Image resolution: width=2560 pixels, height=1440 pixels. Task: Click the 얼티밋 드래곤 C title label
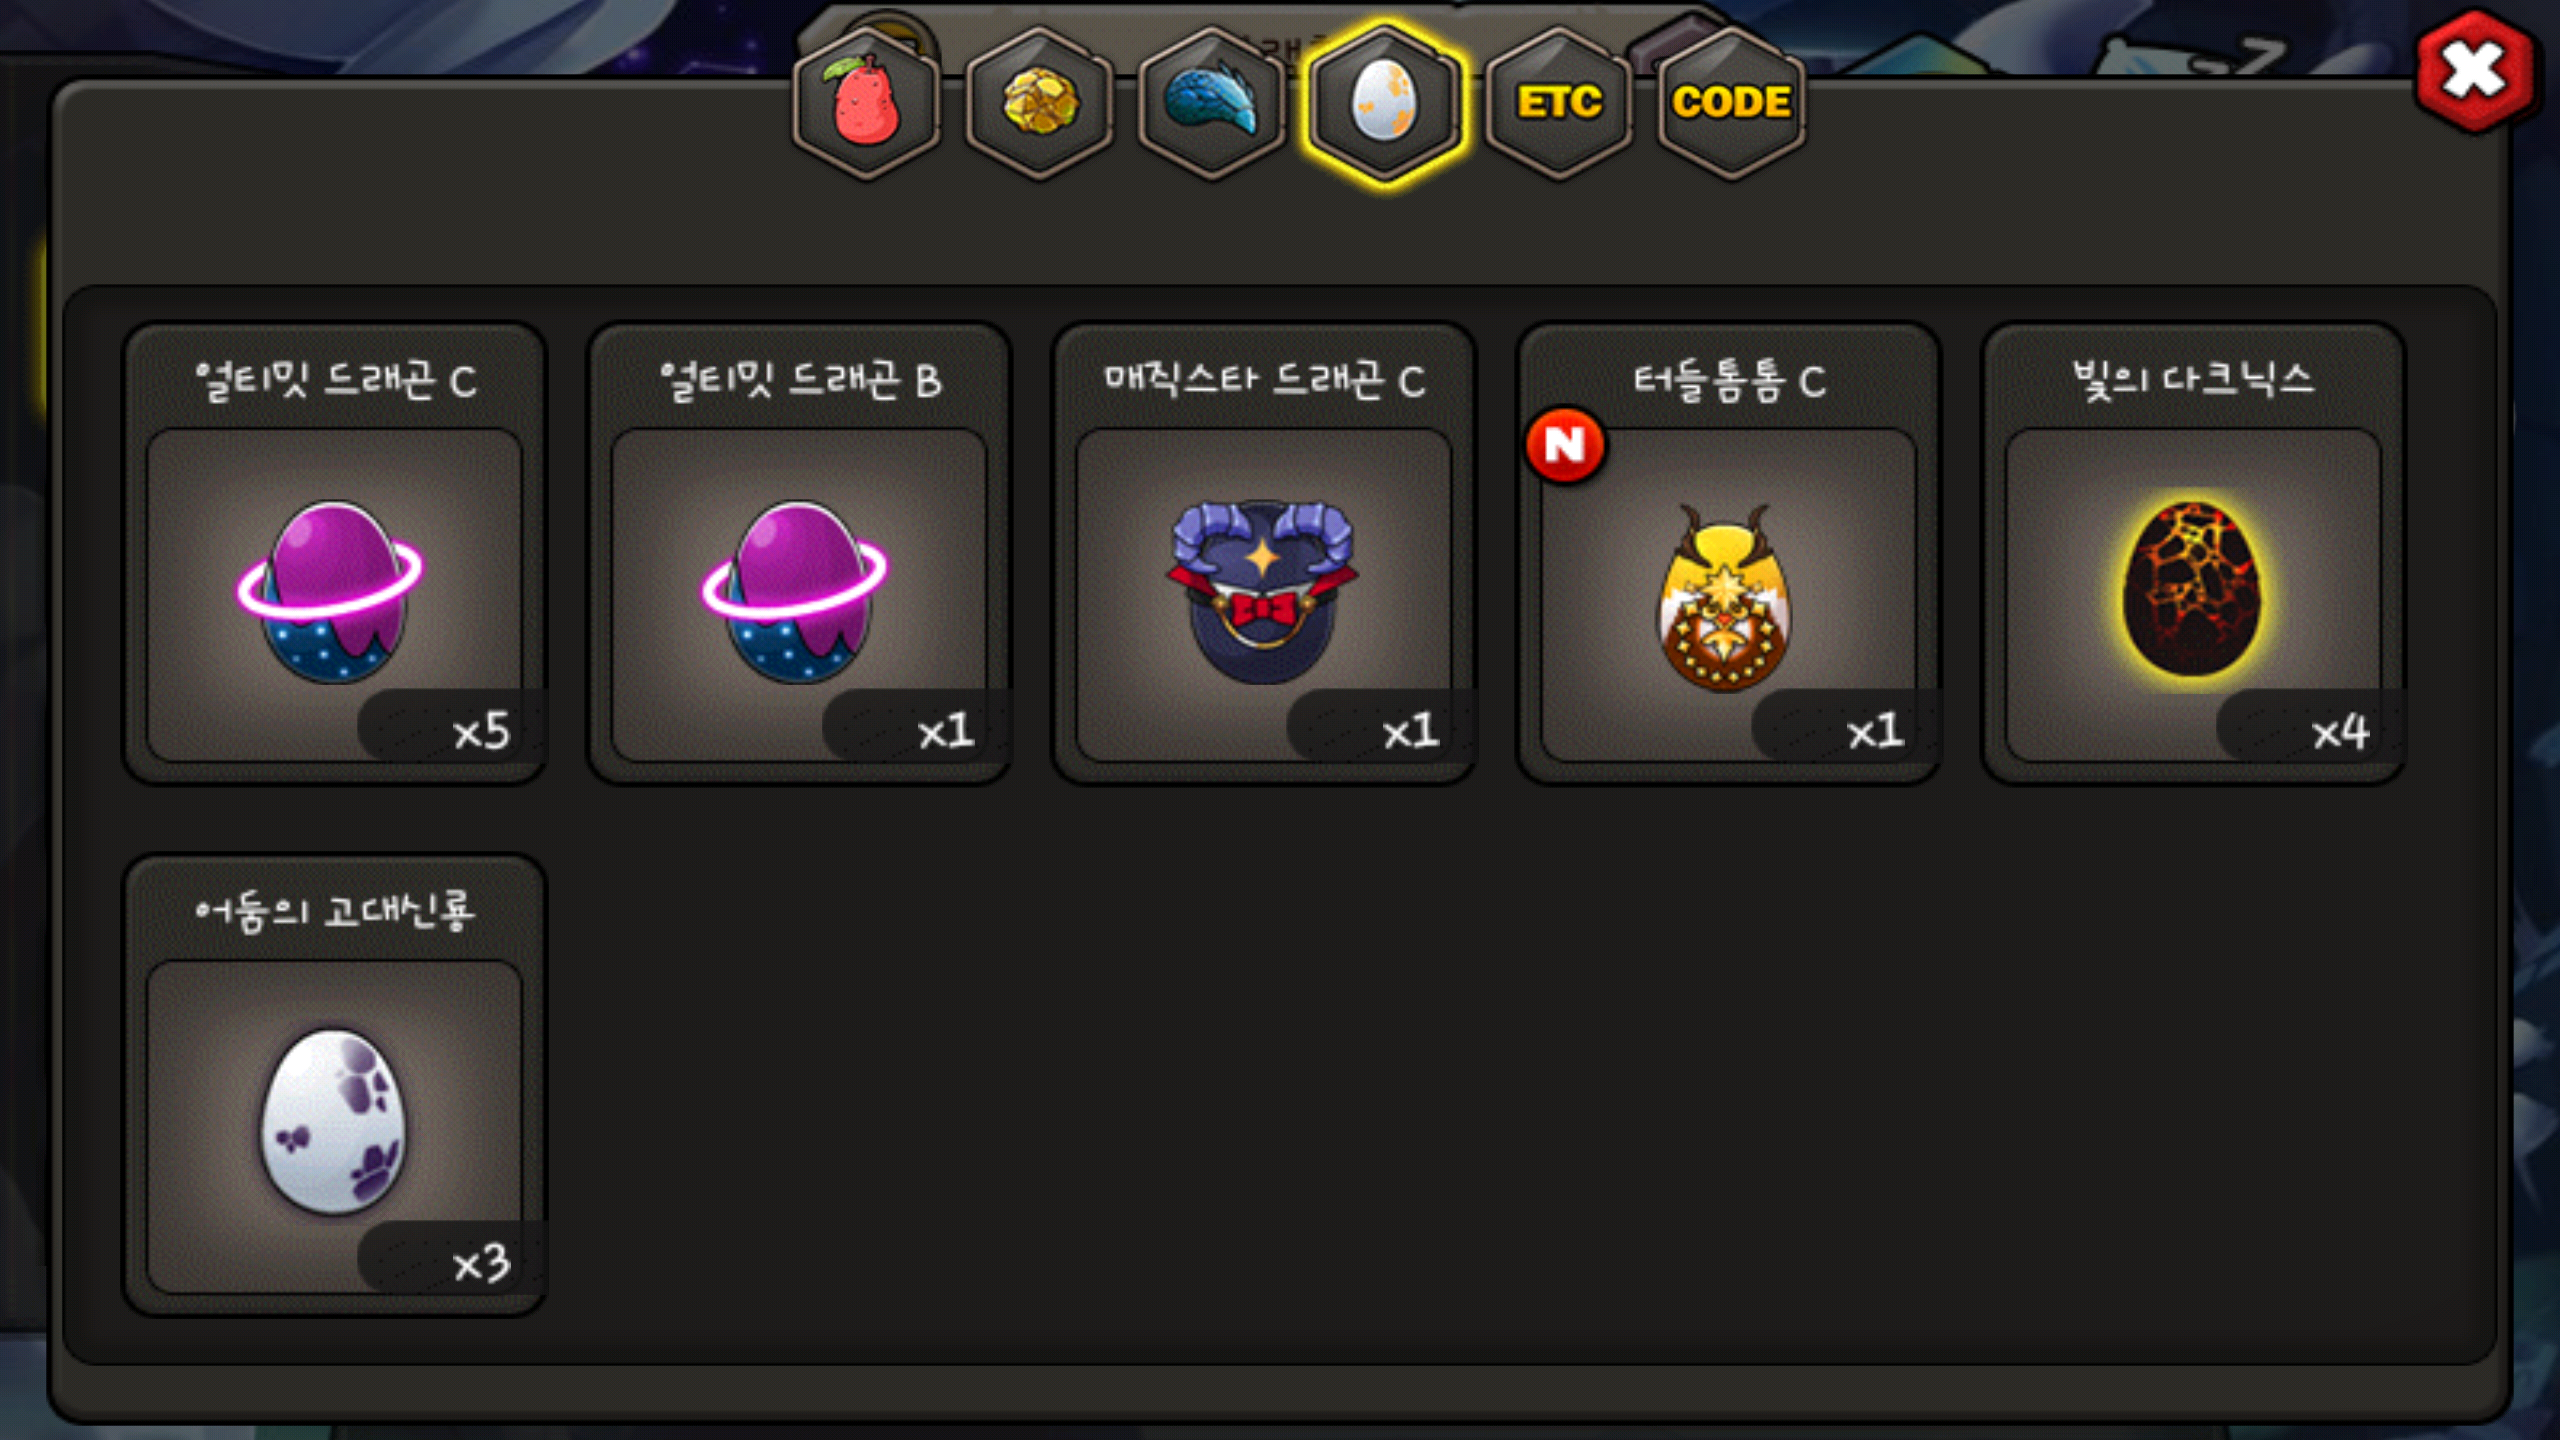(x=335, y=380)
